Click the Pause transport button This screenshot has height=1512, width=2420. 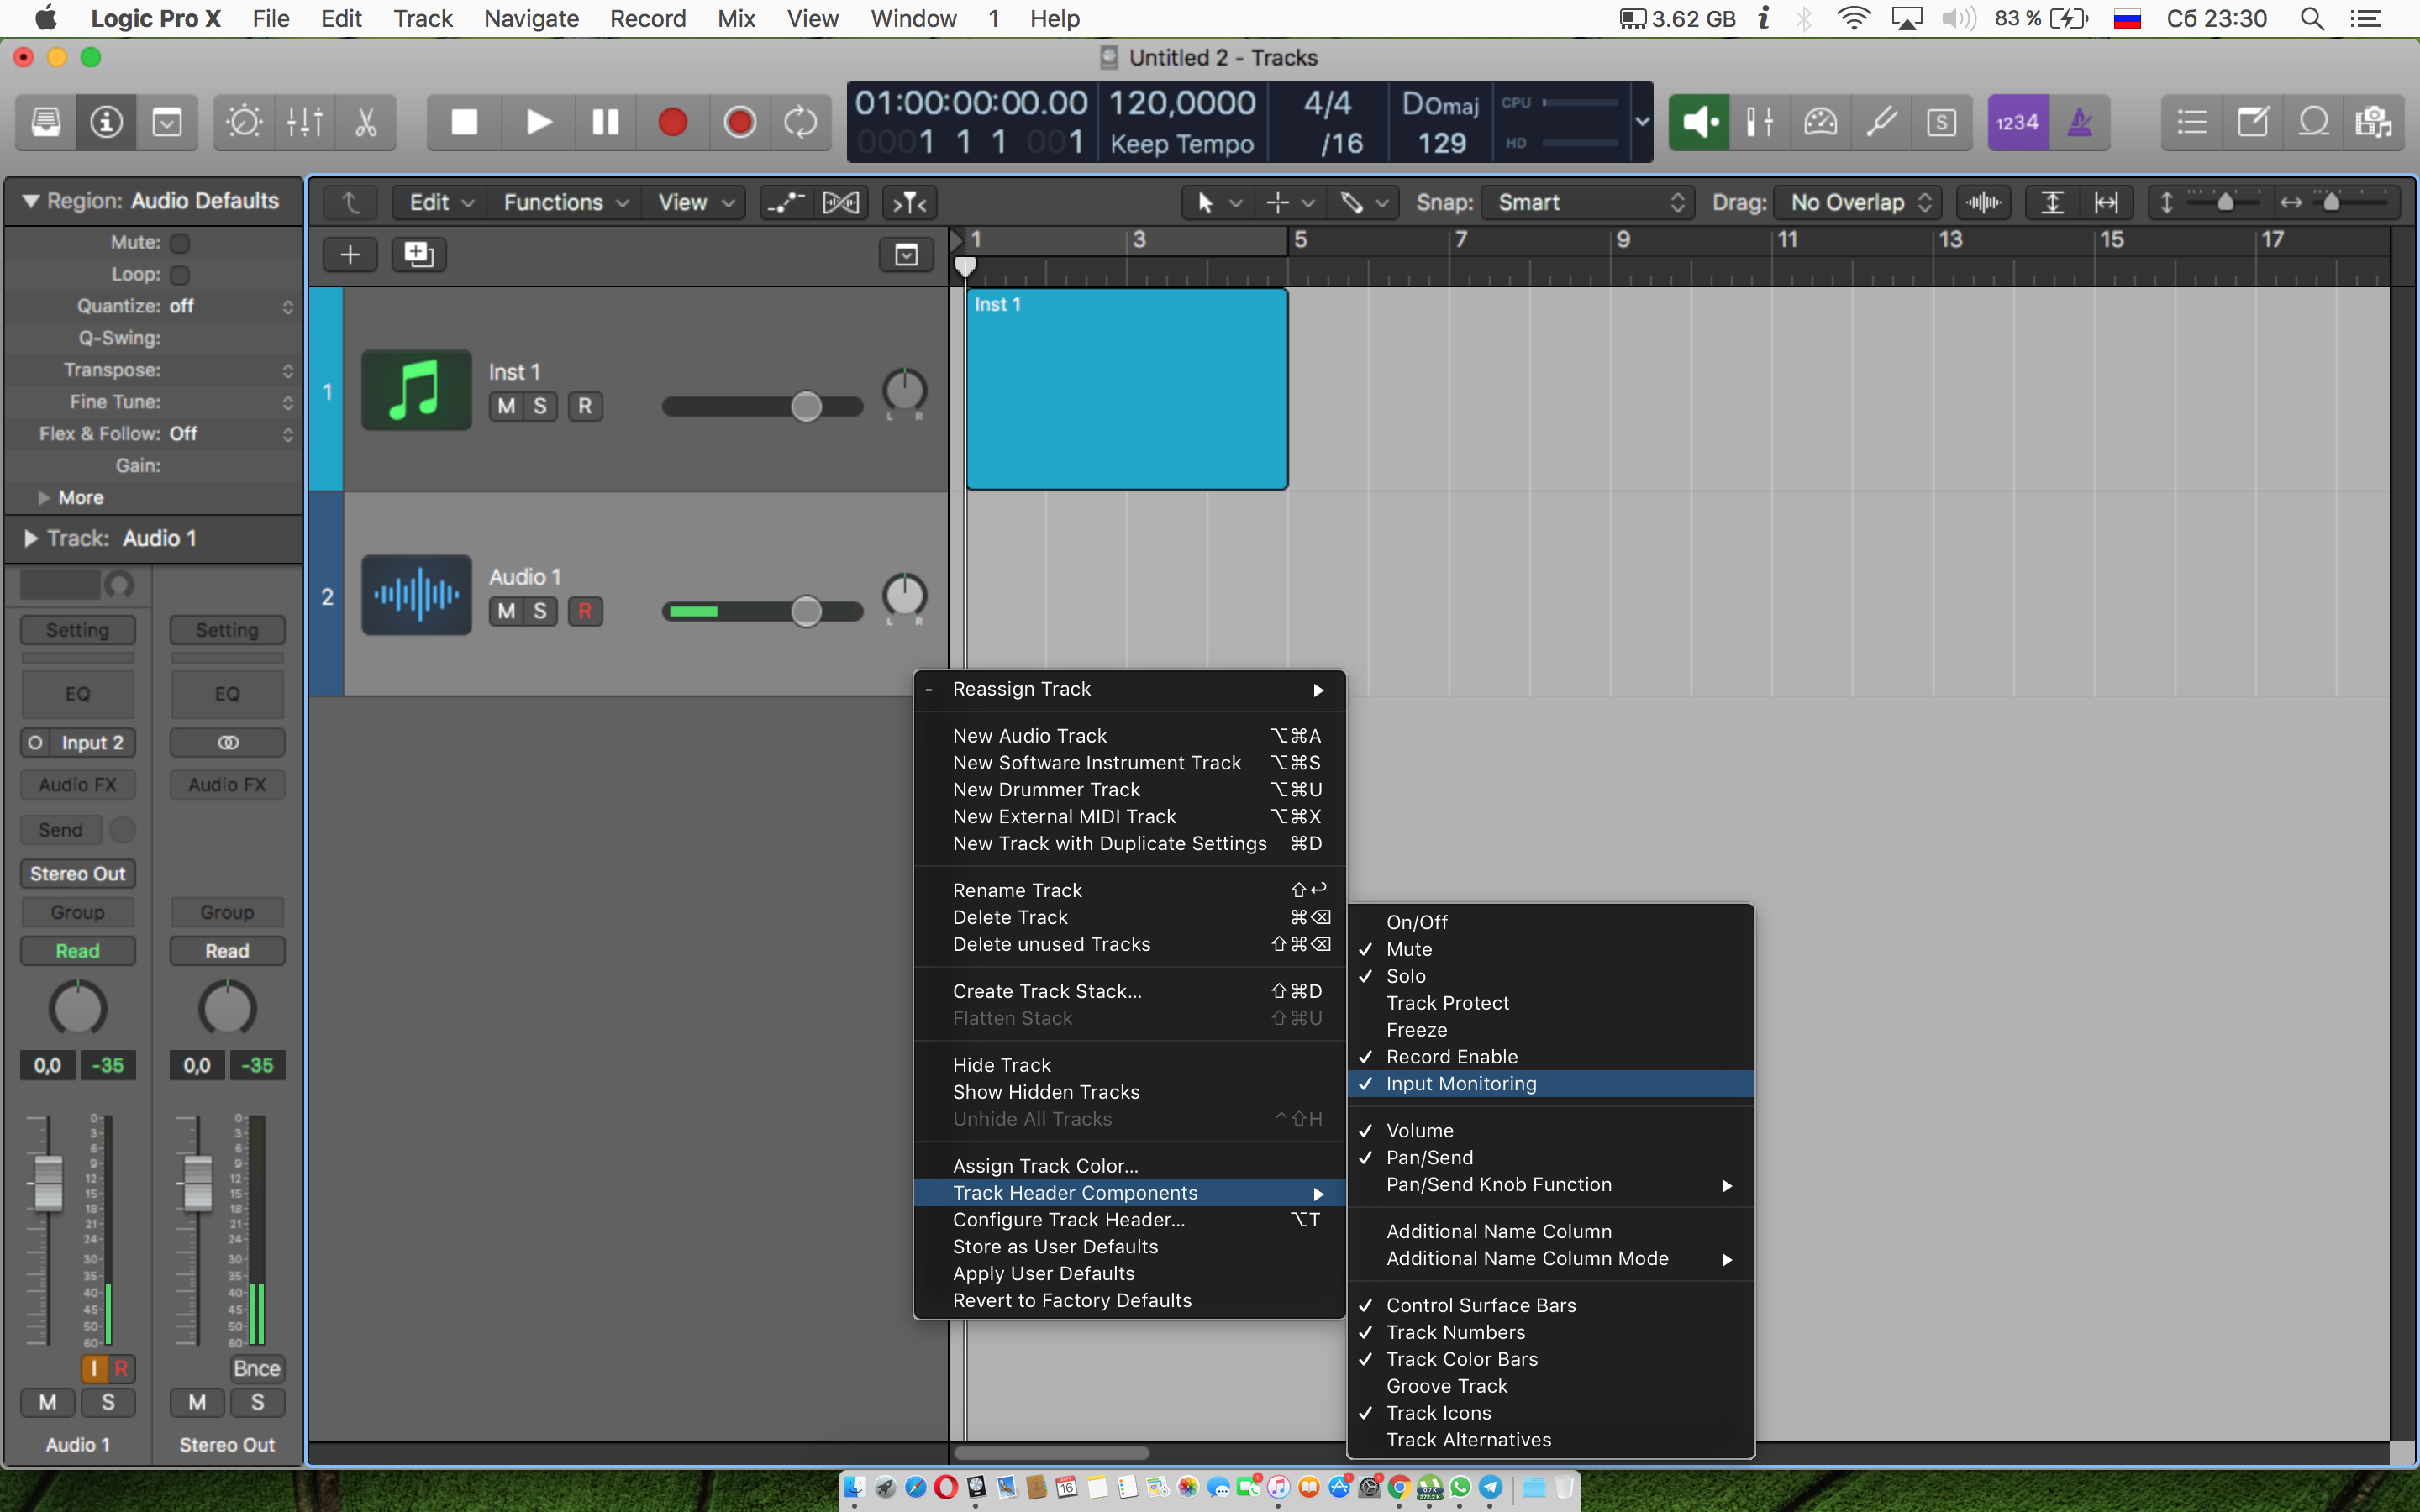coord(605,122)
